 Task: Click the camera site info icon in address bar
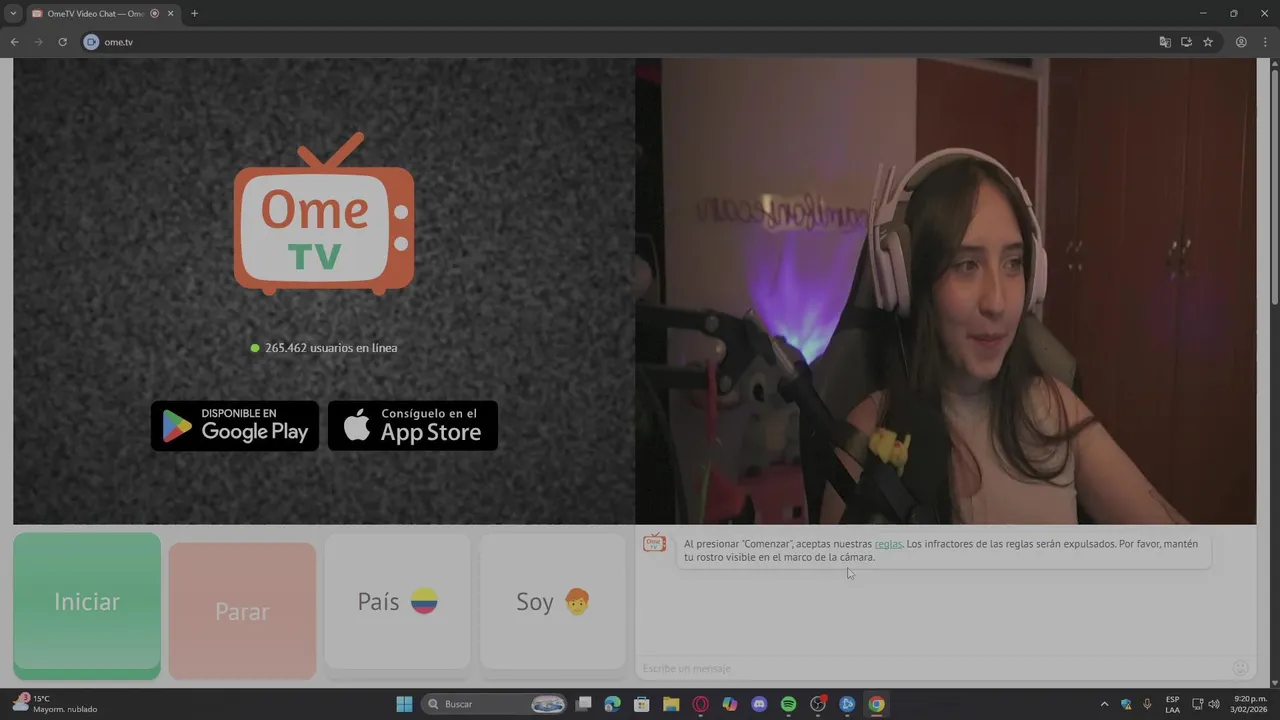coord(91,42)
